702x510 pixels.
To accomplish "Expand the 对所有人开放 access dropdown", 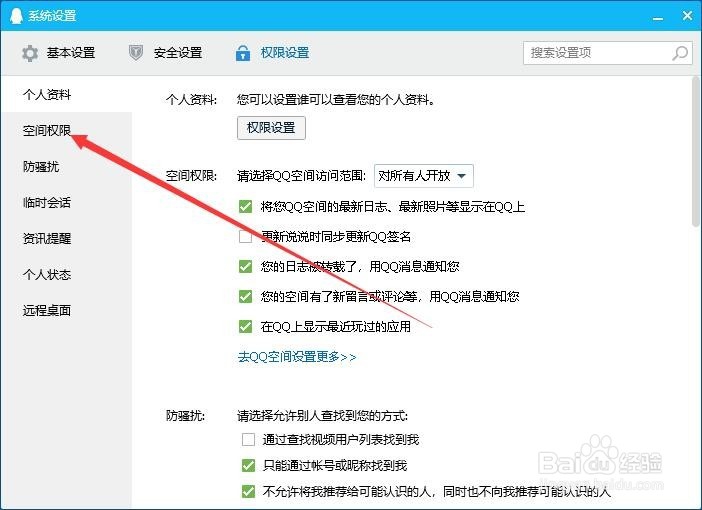I will pos(424,176).
